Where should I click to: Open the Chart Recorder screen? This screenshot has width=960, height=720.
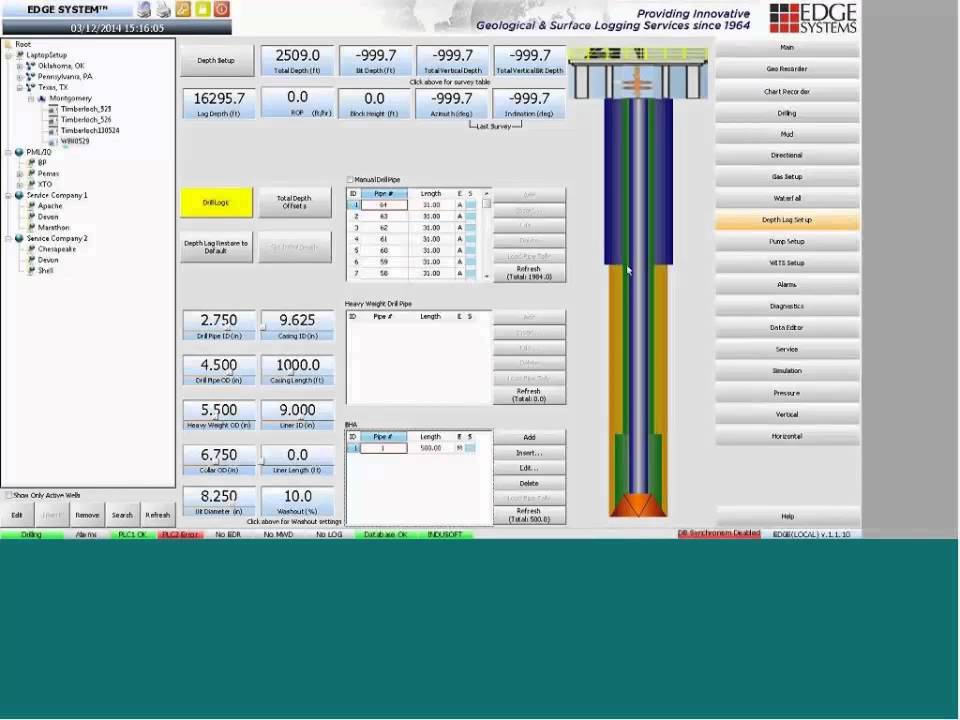point(787,92)
